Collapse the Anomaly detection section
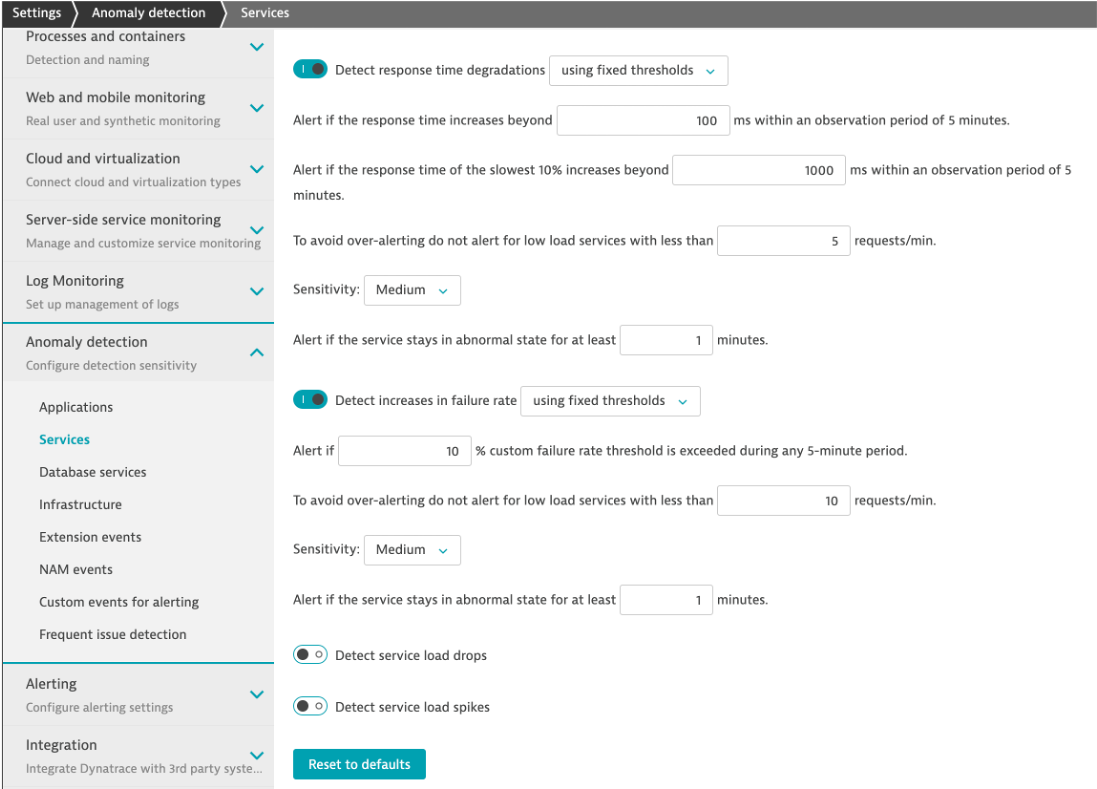This screenshot has width=1097, height=789. 256,352
